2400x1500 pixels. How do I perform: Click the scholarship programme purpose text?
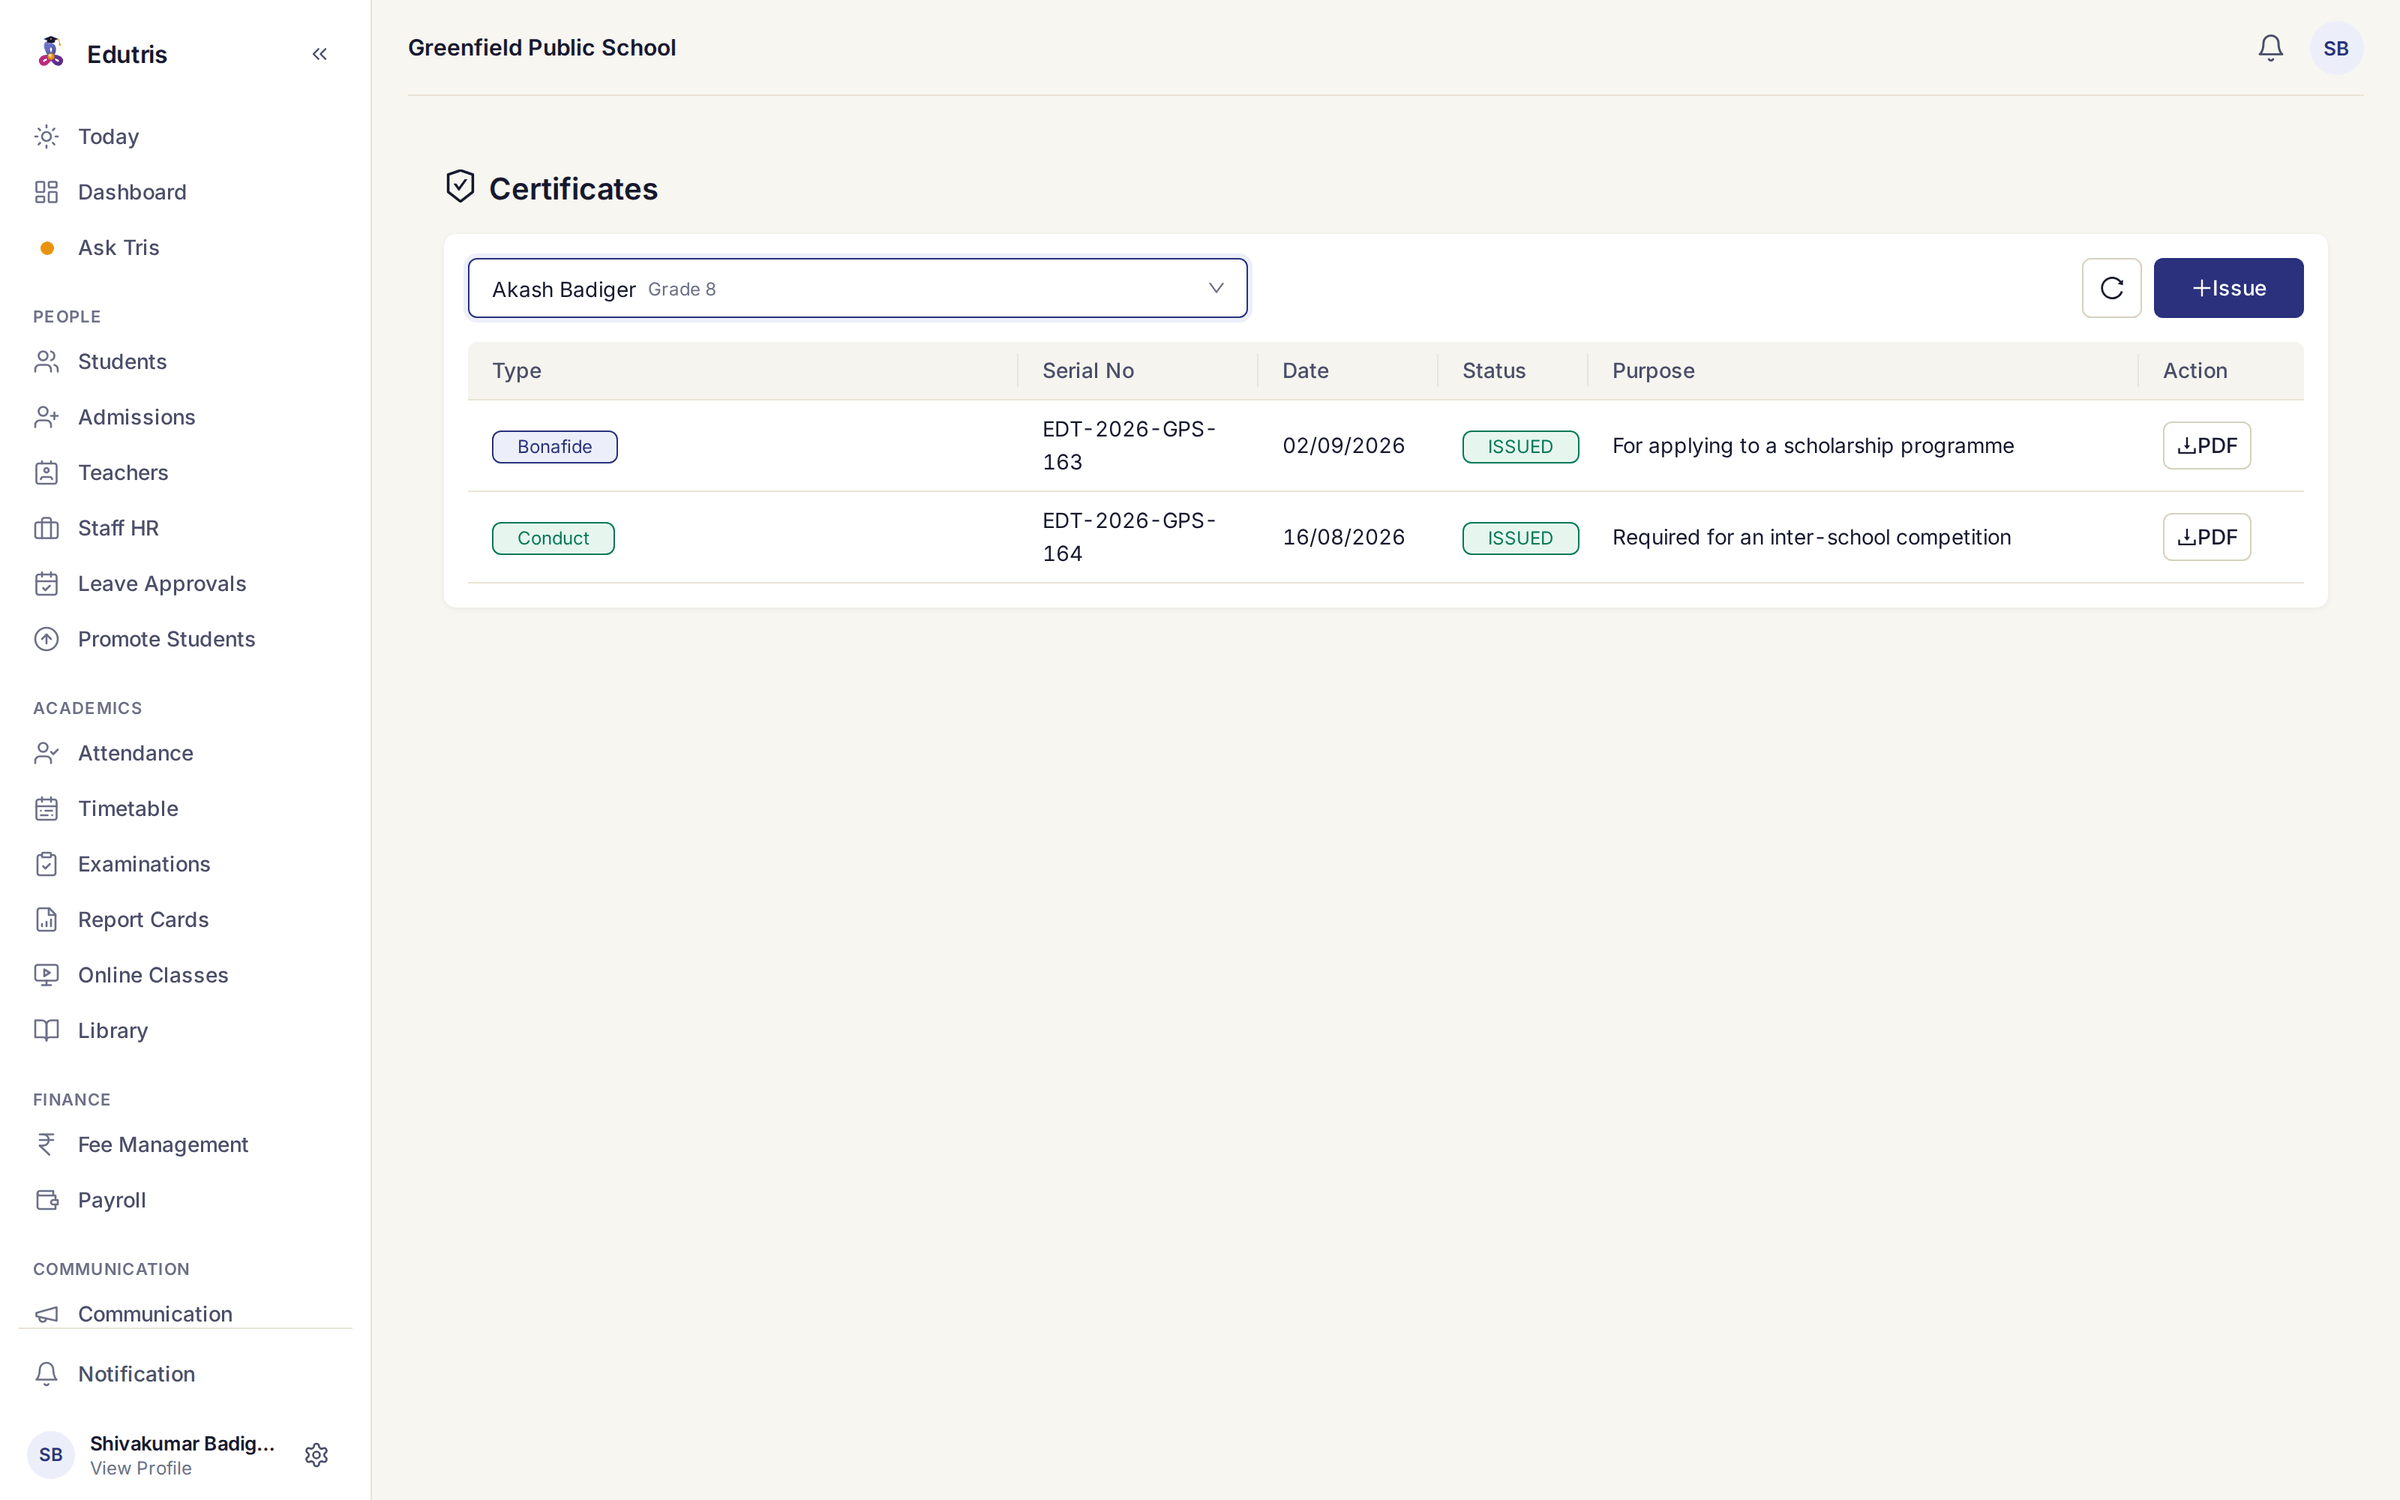click(1813, 446)
